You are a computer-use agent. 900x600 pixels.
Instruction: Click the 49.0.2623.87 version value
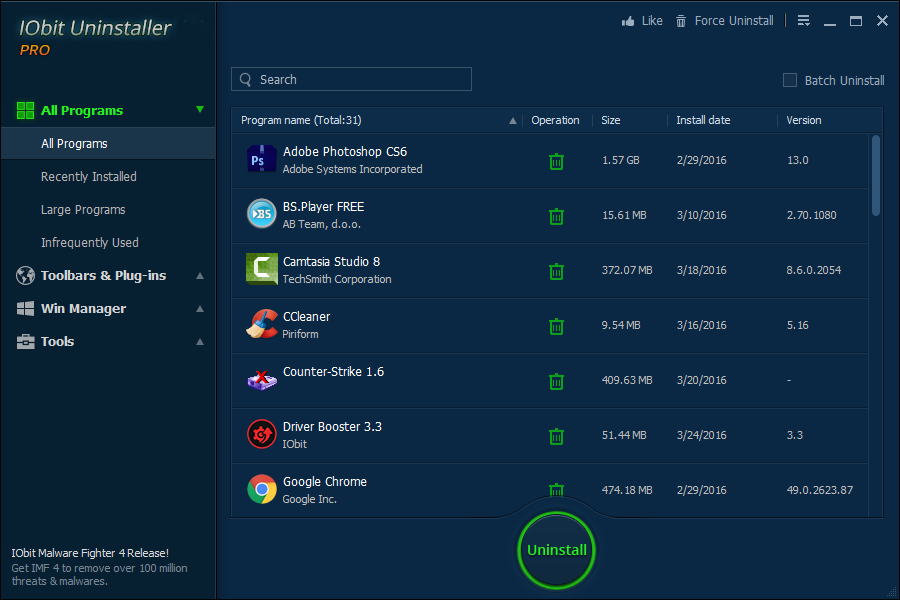click(x=820, y=490)
